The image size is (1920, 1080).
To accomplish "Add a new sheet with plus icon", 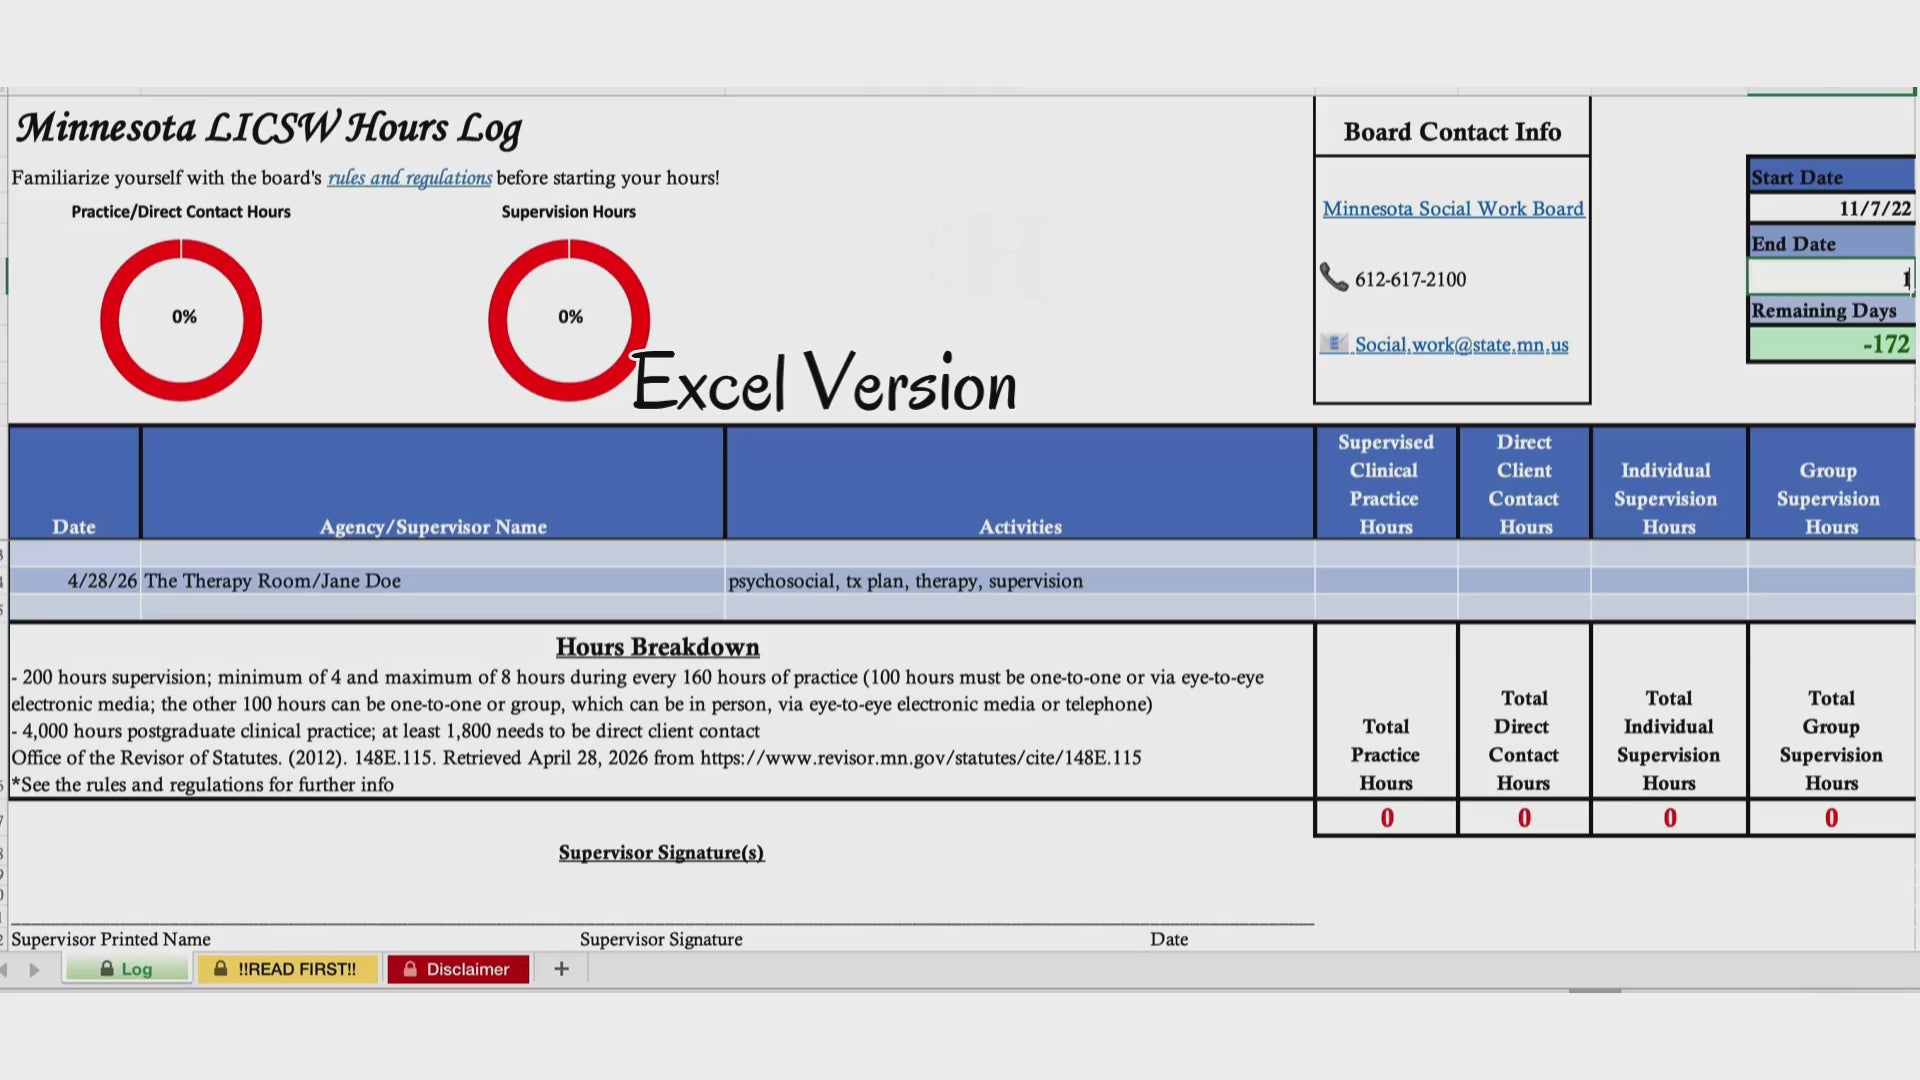I will point(561,969).
